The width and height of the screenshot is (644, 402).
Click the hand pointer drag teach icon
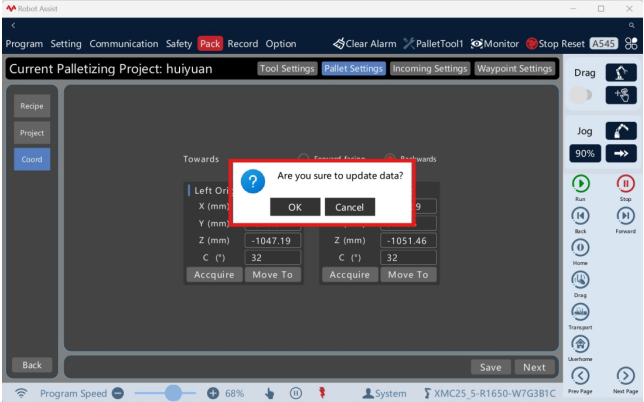tap(621, 95)
